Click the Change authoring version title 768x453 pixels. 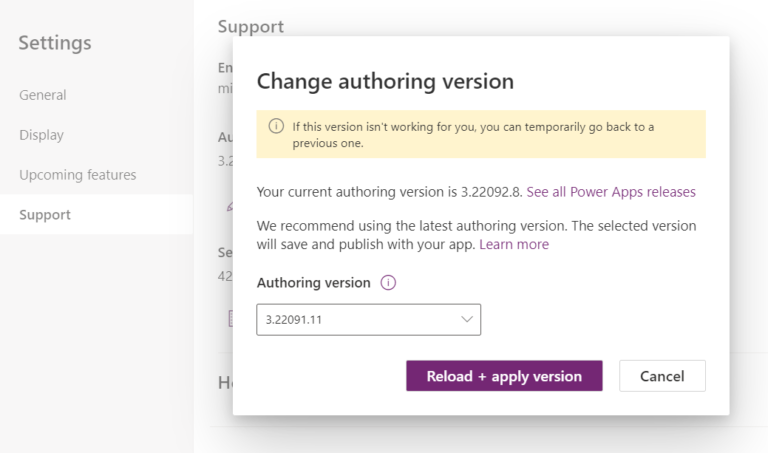[x=385, y=81]
